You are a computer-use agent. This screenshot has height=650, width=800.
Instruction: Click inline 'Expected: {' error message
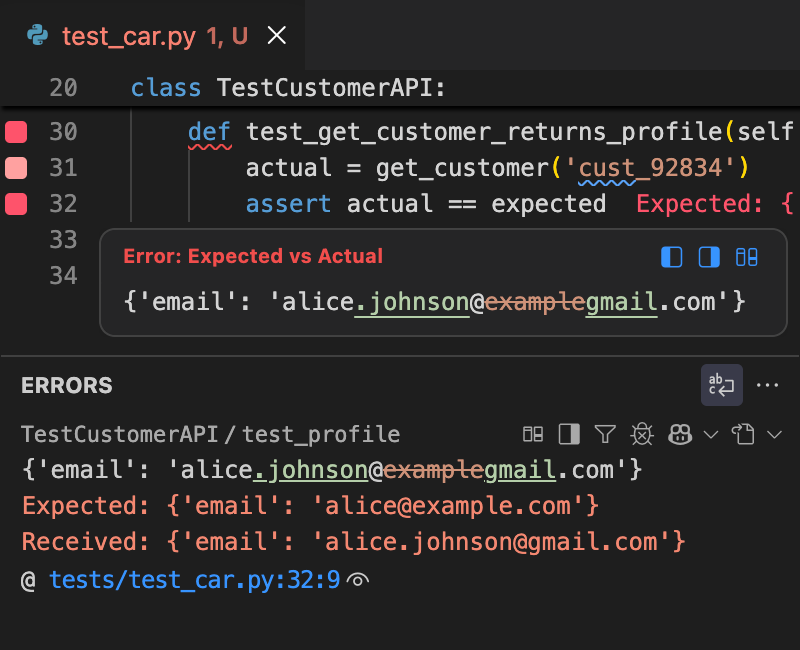pyautogui.click(x=715, y=204)
